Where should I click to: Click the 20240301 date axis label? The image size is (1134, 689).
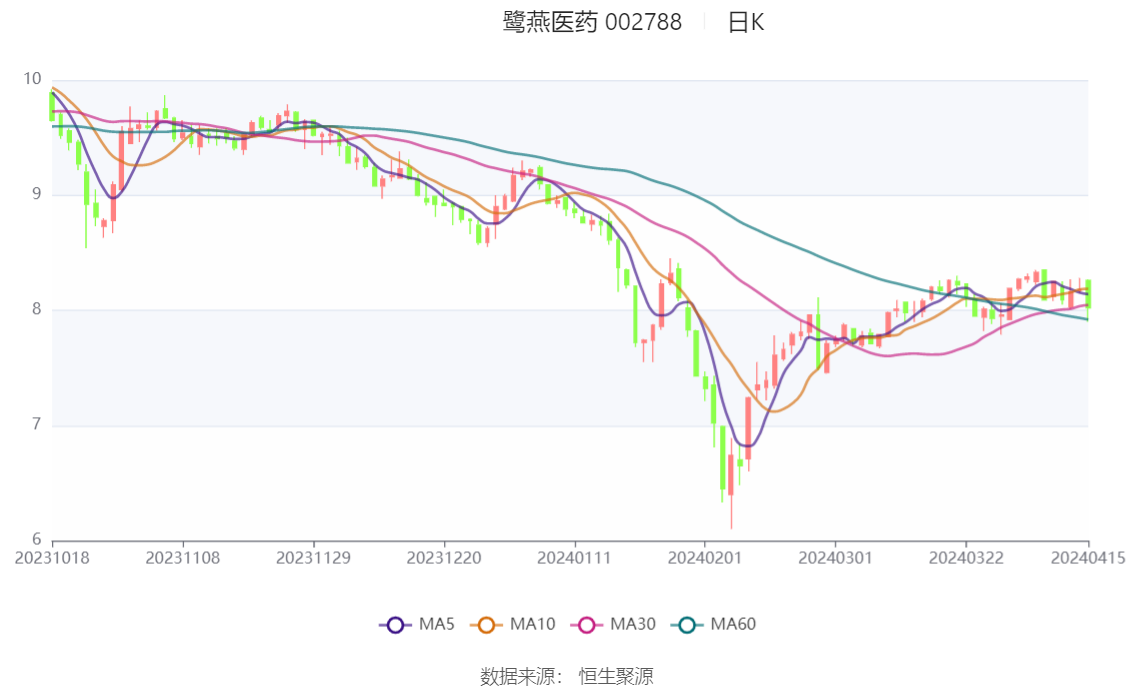pyautogui.click(x=834, y=557)
